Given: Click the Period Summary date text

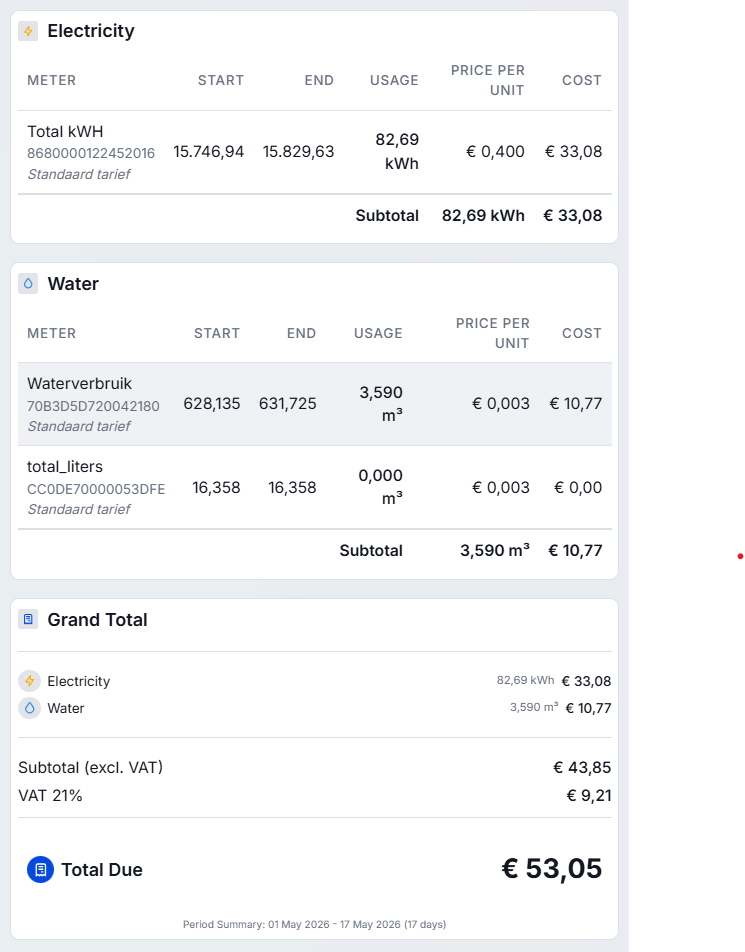Looking at the screenshot, I should [x=315, y=924].
